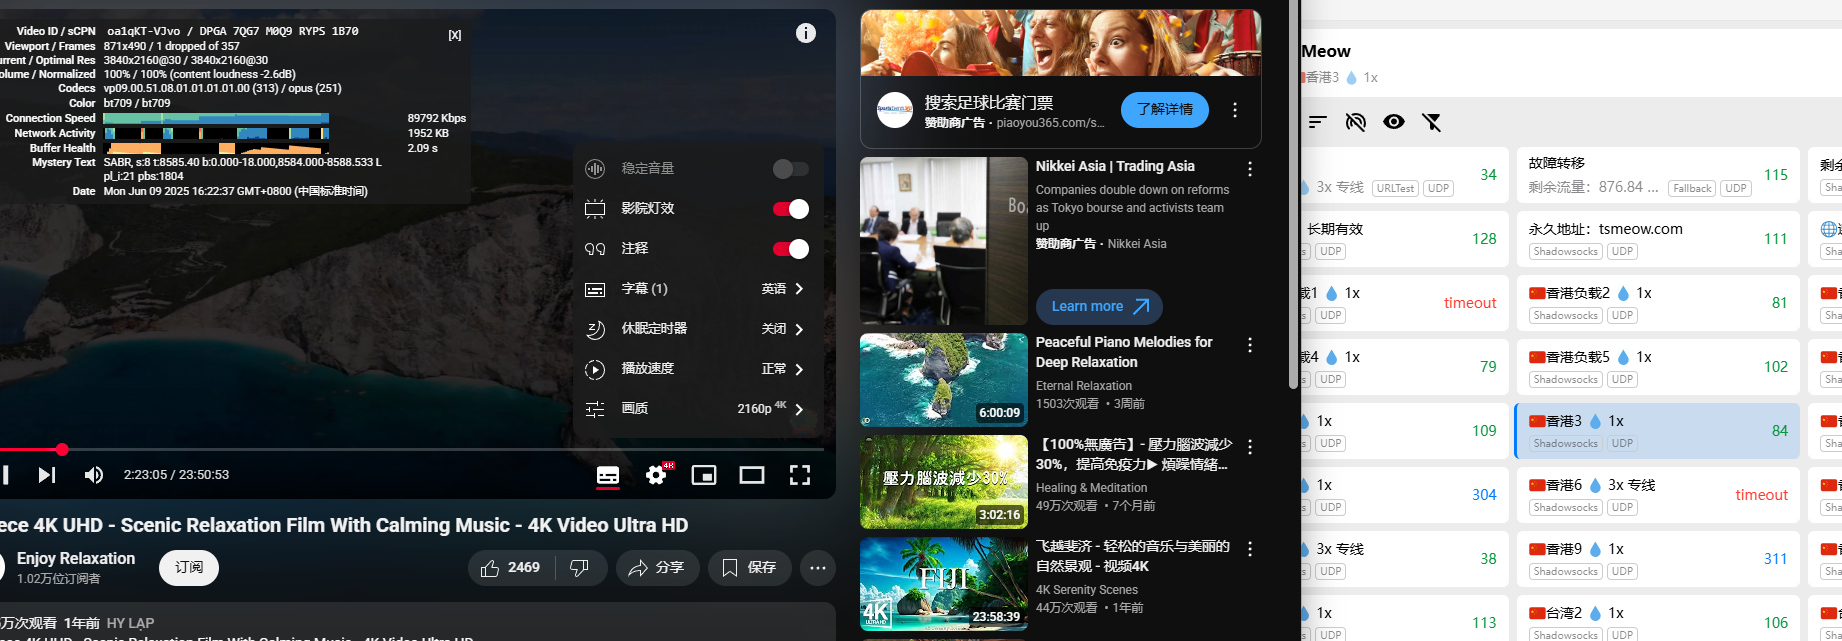Expand the 关闭 sleep timer chevron

click(799, 329)
